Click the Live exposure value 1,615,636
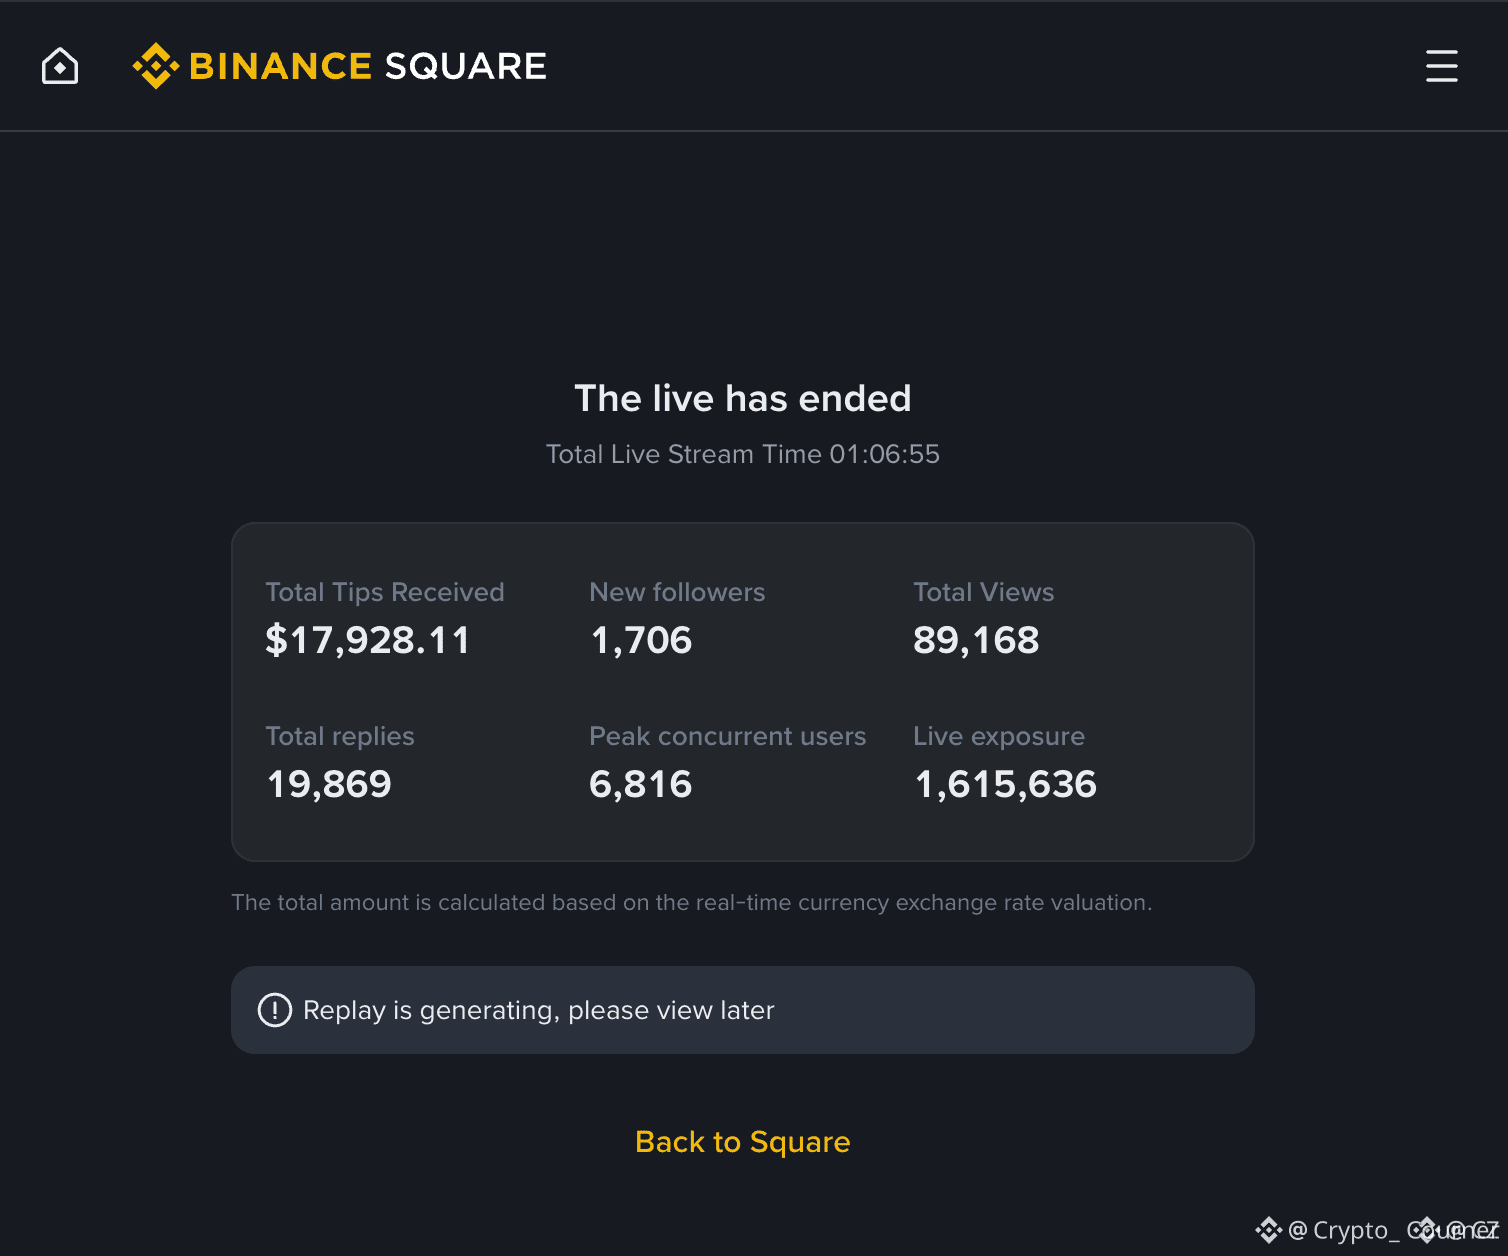Image resolution: width=1508 pixels, height=1256 pixels. pyautogui.click(x=1005, y=785)
